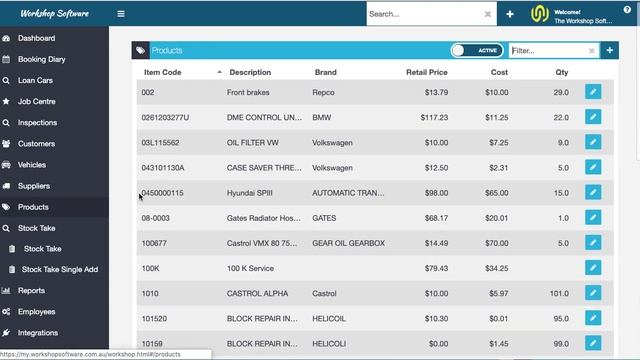Sort by Description column header
The image size is (640, 360).
click(250, 72)
